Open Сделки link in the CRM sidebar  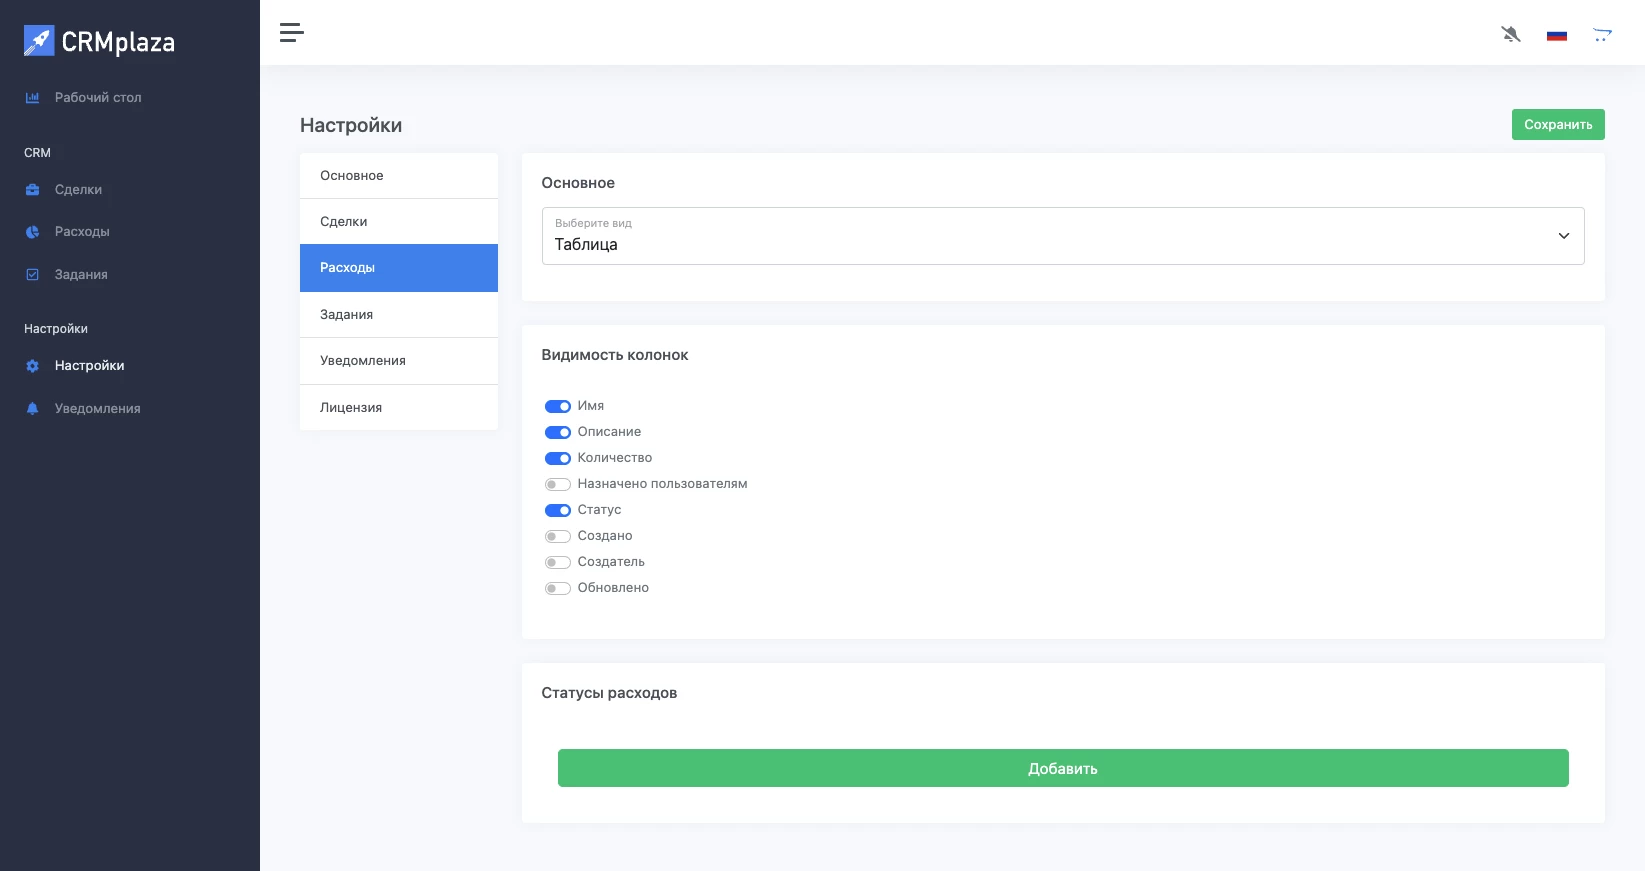(x=78, y=189)
